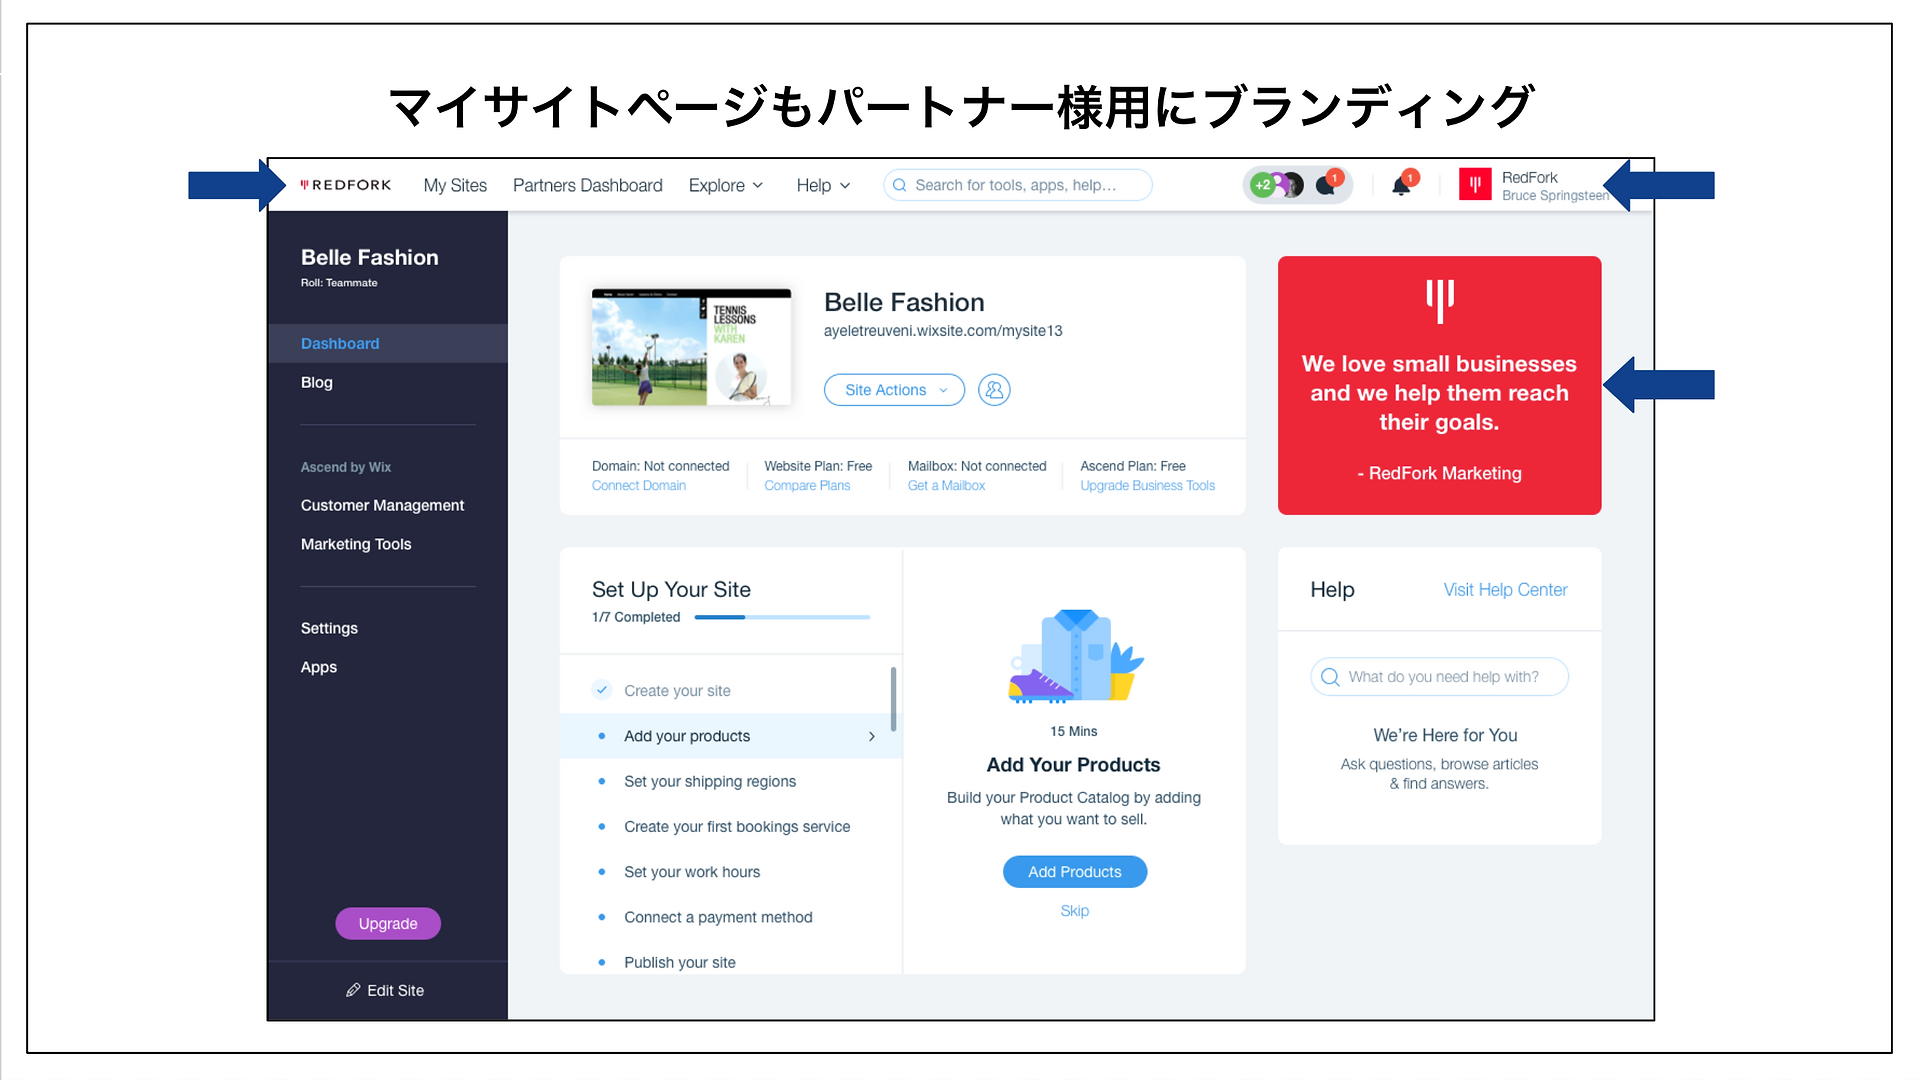The width and height of the screenshot is (1920, 1080).
Task: Click the Help panel heading
Action: [1333, 590]
